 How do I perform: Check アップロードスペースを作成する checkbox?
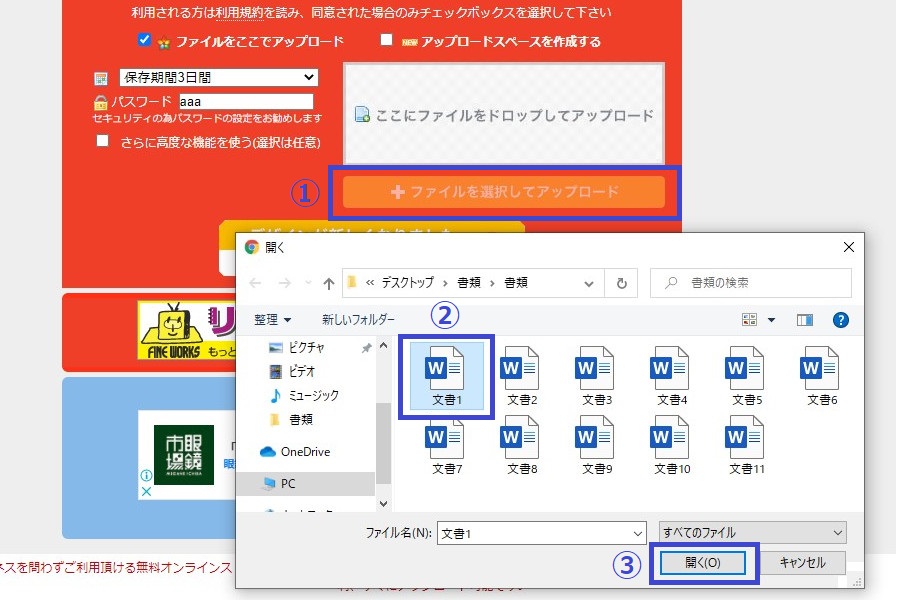tap(386, 40)
